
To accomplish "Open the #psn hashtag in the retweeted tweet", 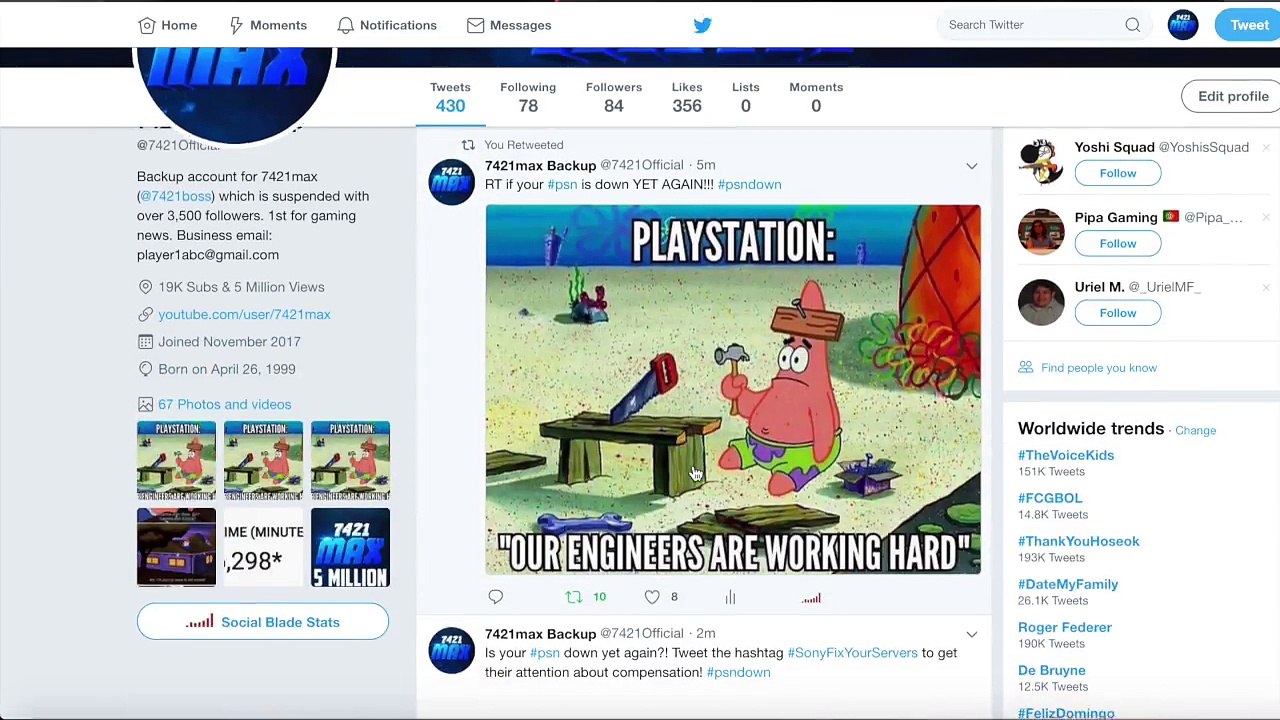I will 562,184.
